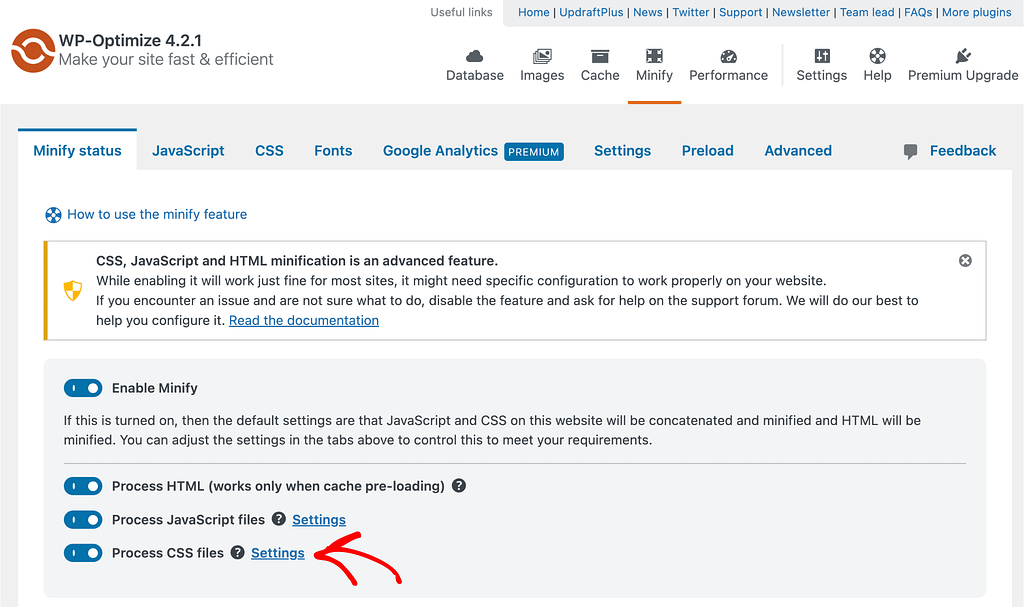Viewport: 1024px width, 607px height.
Task: Open Settings link for Process JavaScript files
Action: click(319, 519)
